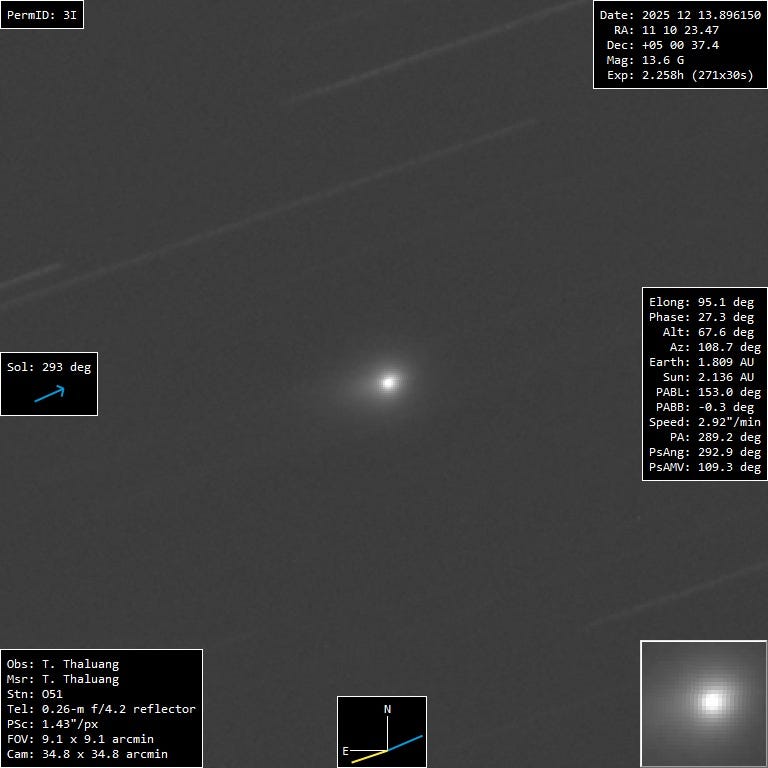Click the PsAng: 292.9 deg line
Viewport: 768px width, 768px height.
tap(705, 452)
